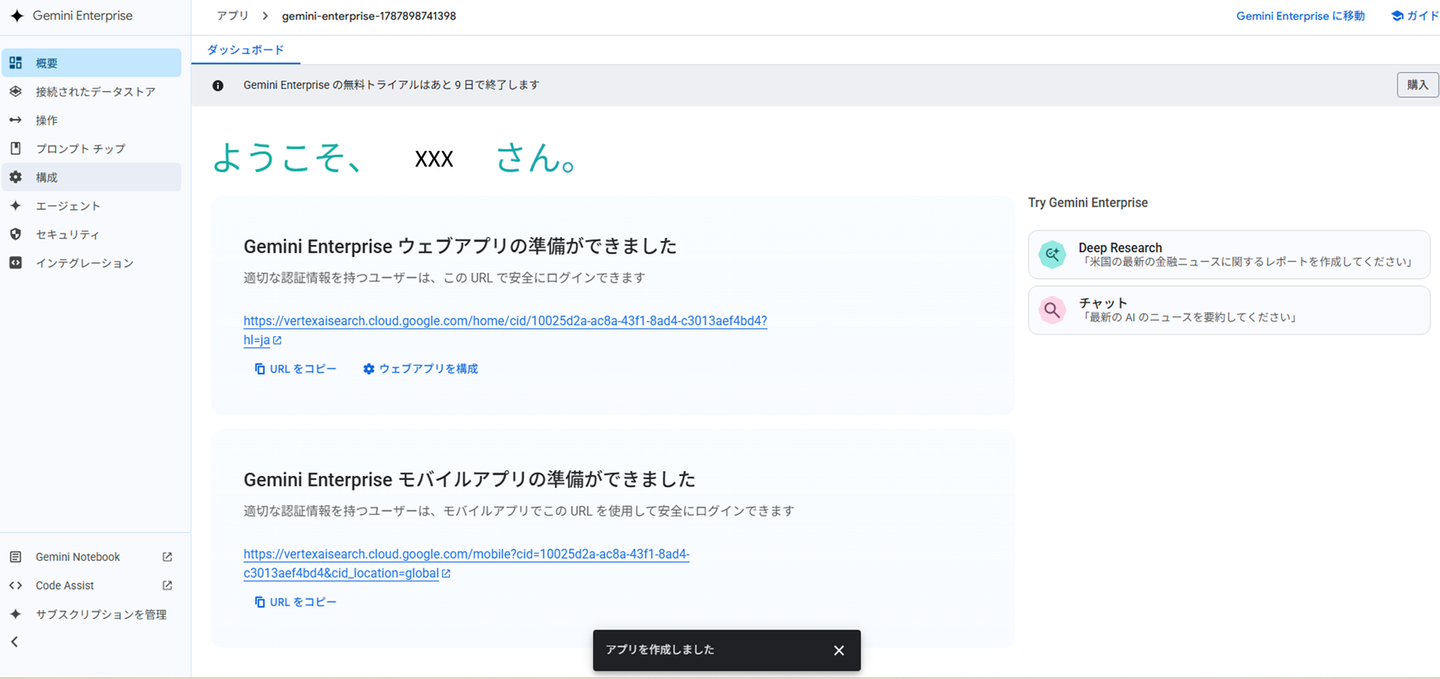Click the 接続されたデータストア layers icon
The image size is (1440, 679).
click(15, 91)
